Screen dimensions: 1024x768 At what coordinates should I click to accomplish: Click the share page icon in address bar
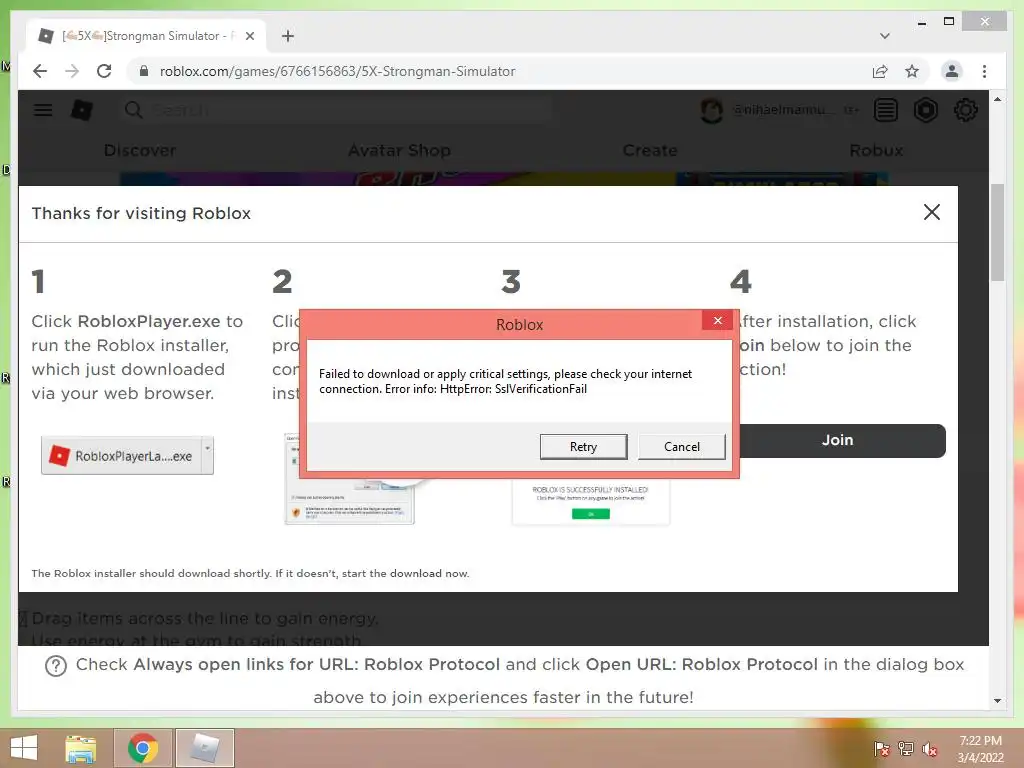tap(880, 71)
